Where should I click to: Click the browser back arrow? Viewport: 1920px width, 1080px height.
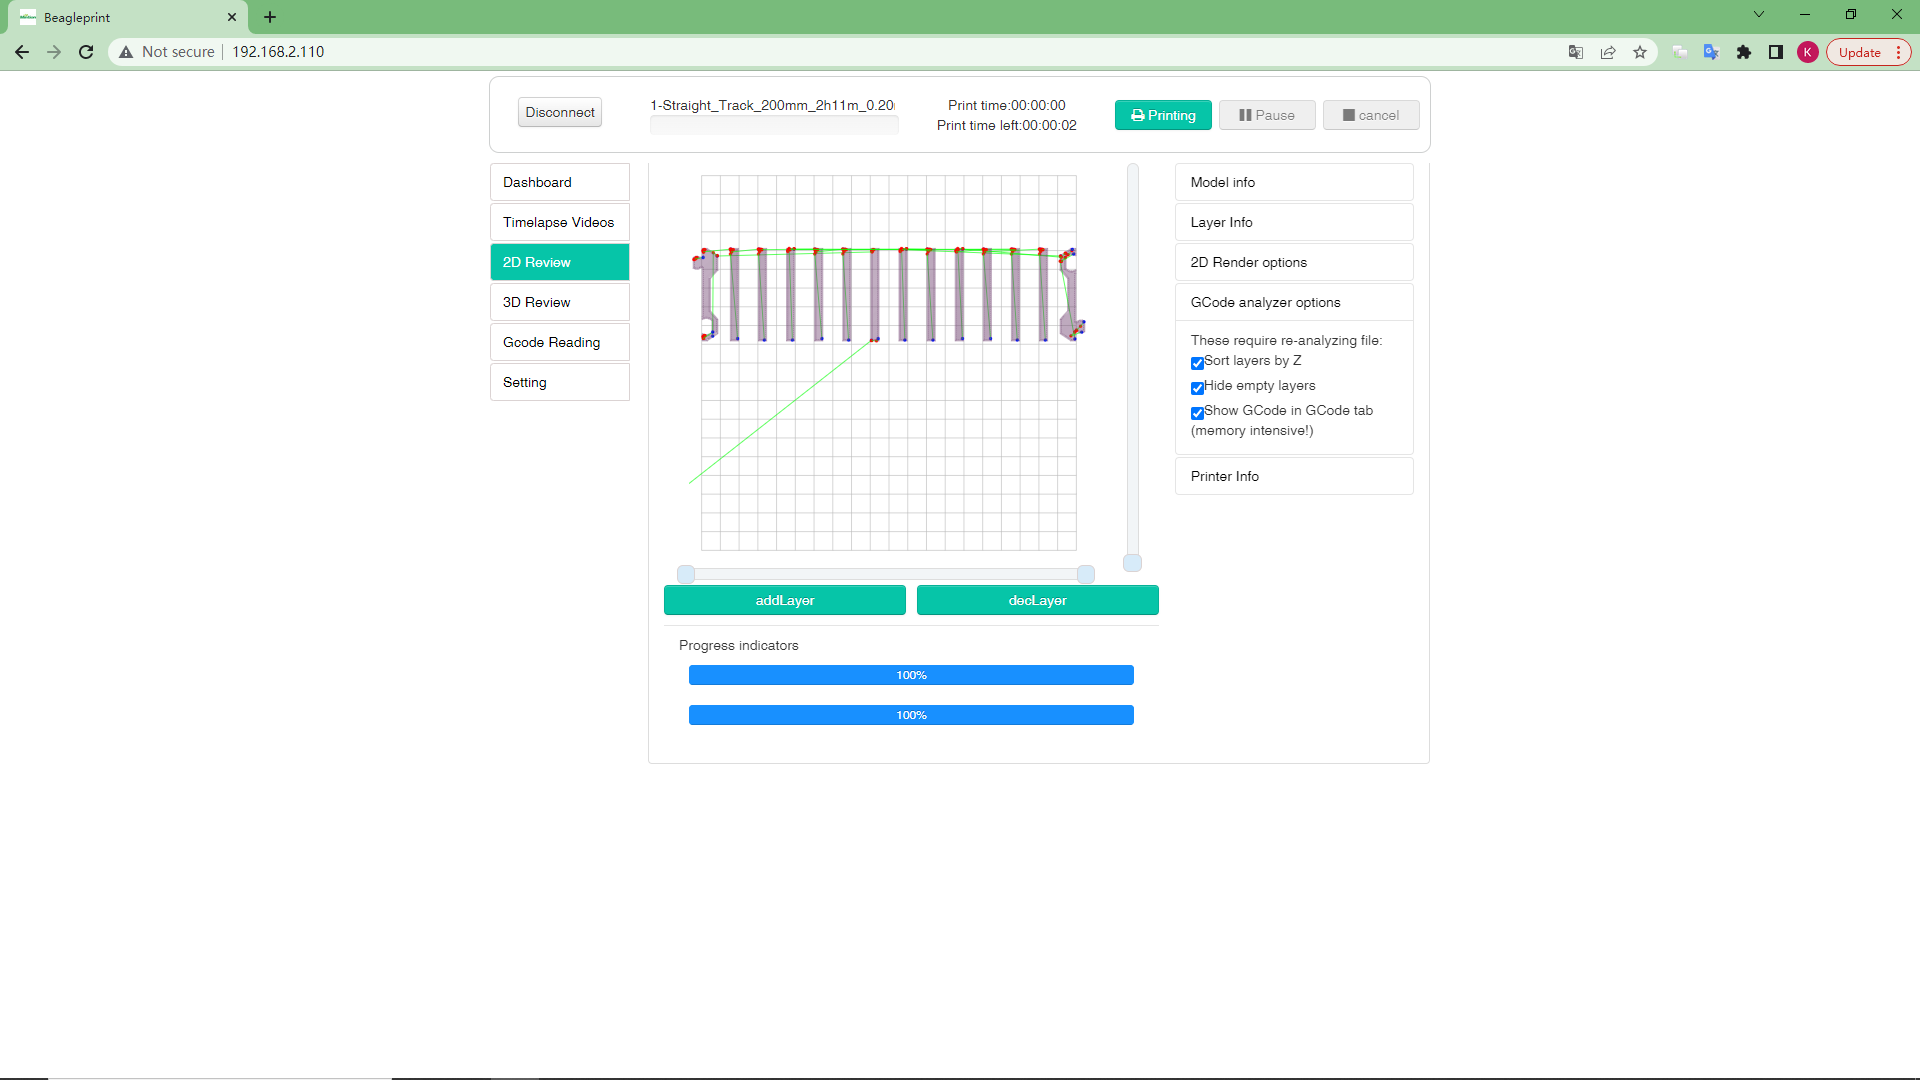pos(22,52)
